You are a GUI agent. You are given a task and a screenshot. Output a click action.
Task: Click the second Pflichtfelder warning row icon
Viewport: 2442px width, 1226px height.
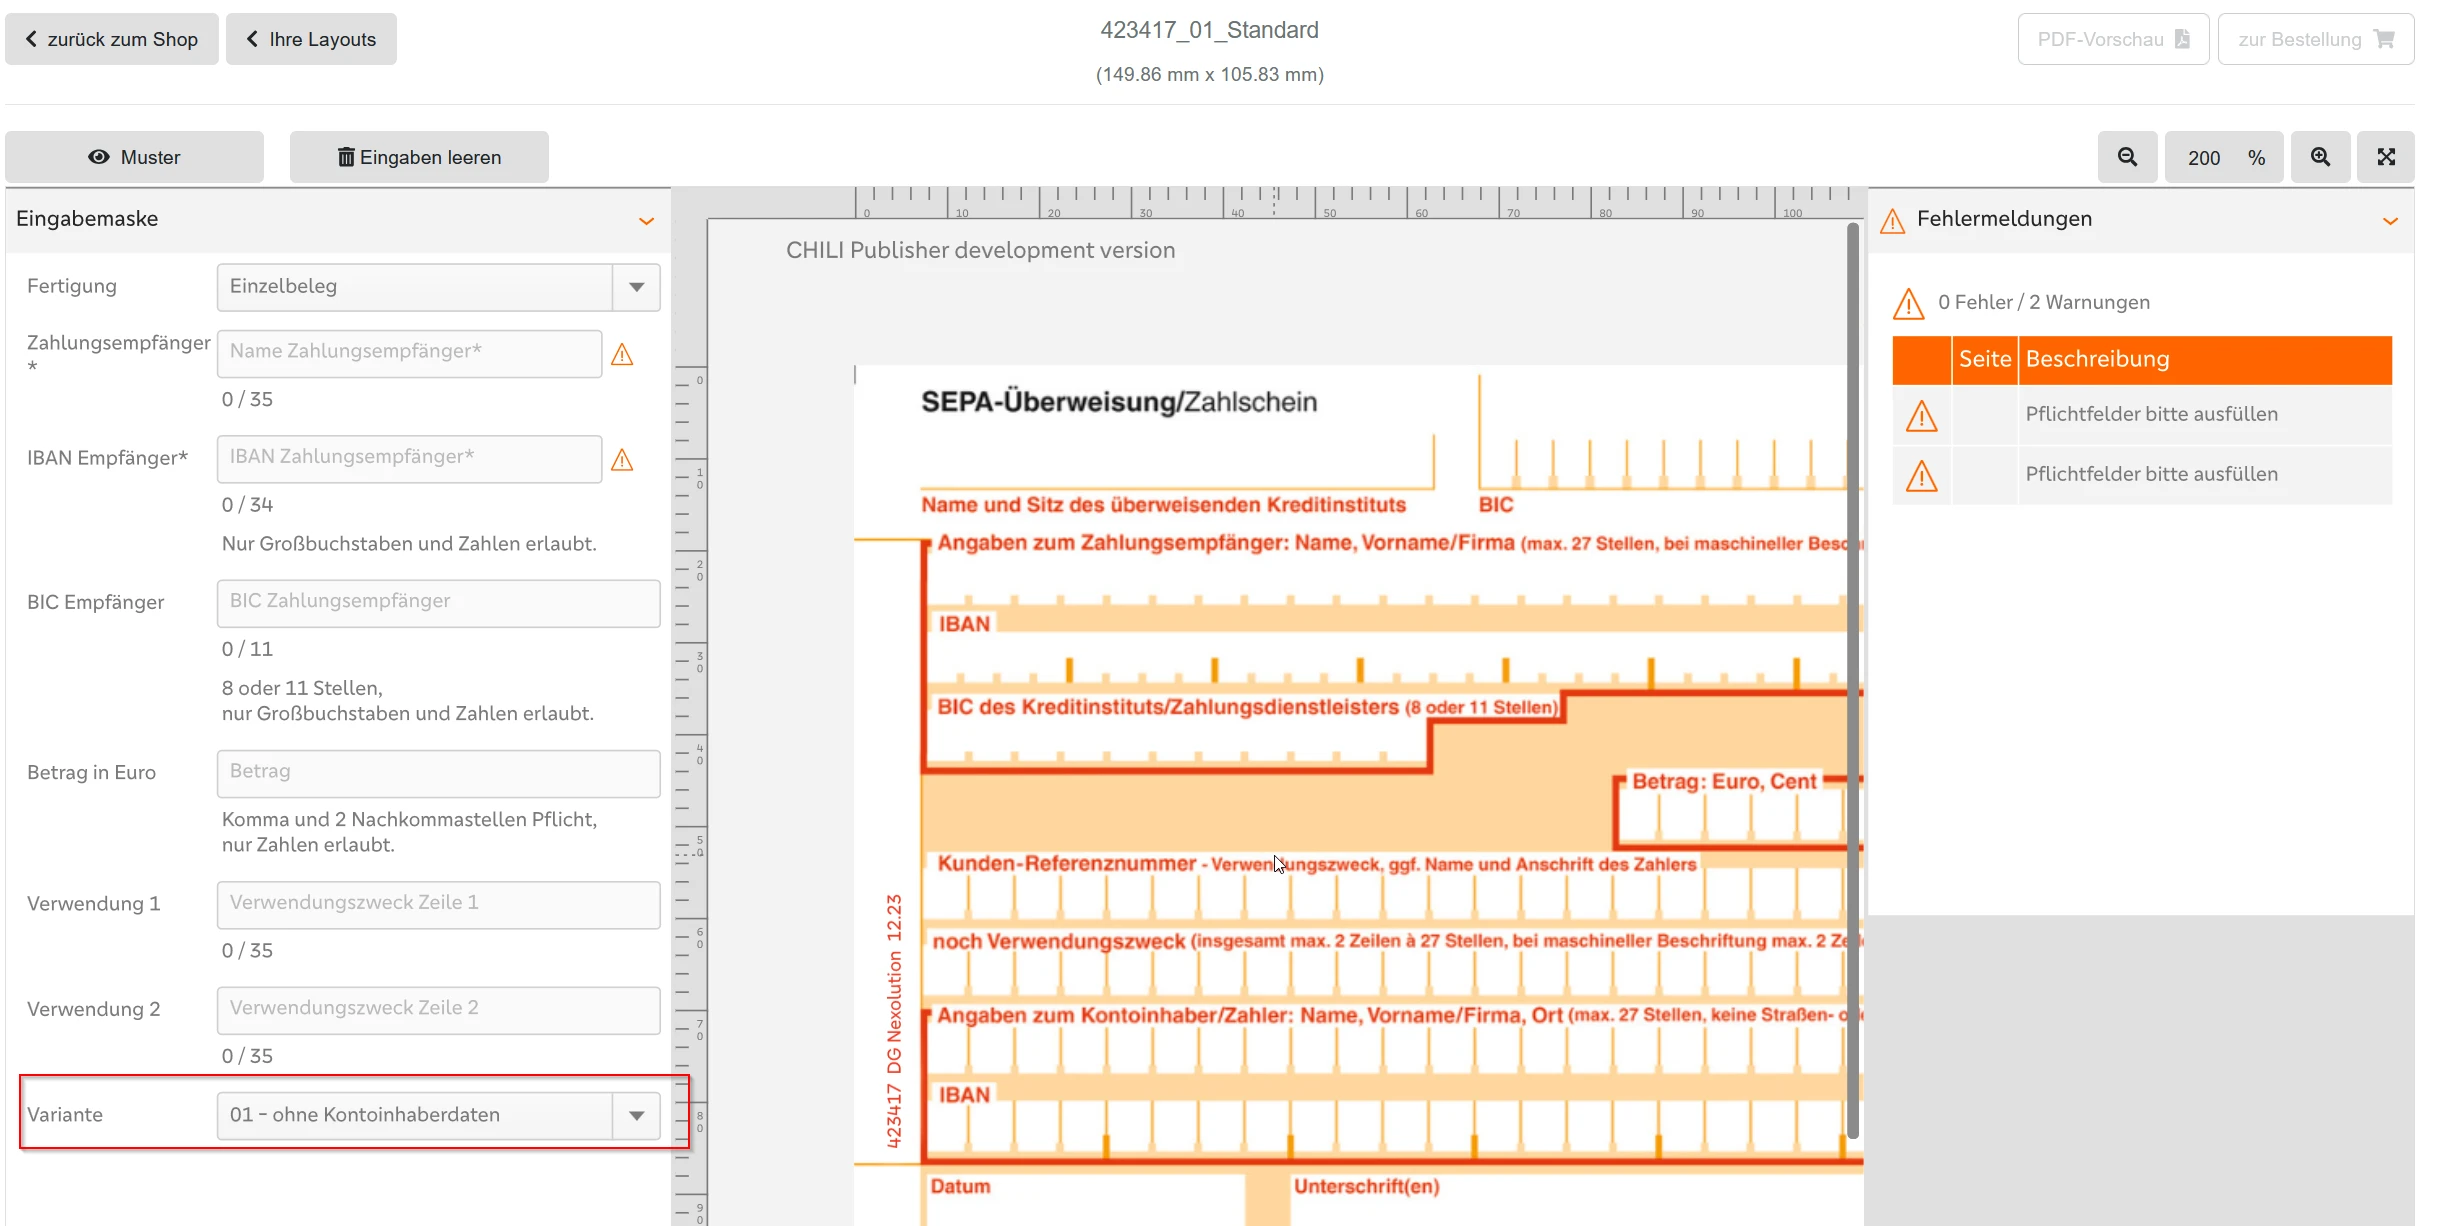coord(1921,476)
